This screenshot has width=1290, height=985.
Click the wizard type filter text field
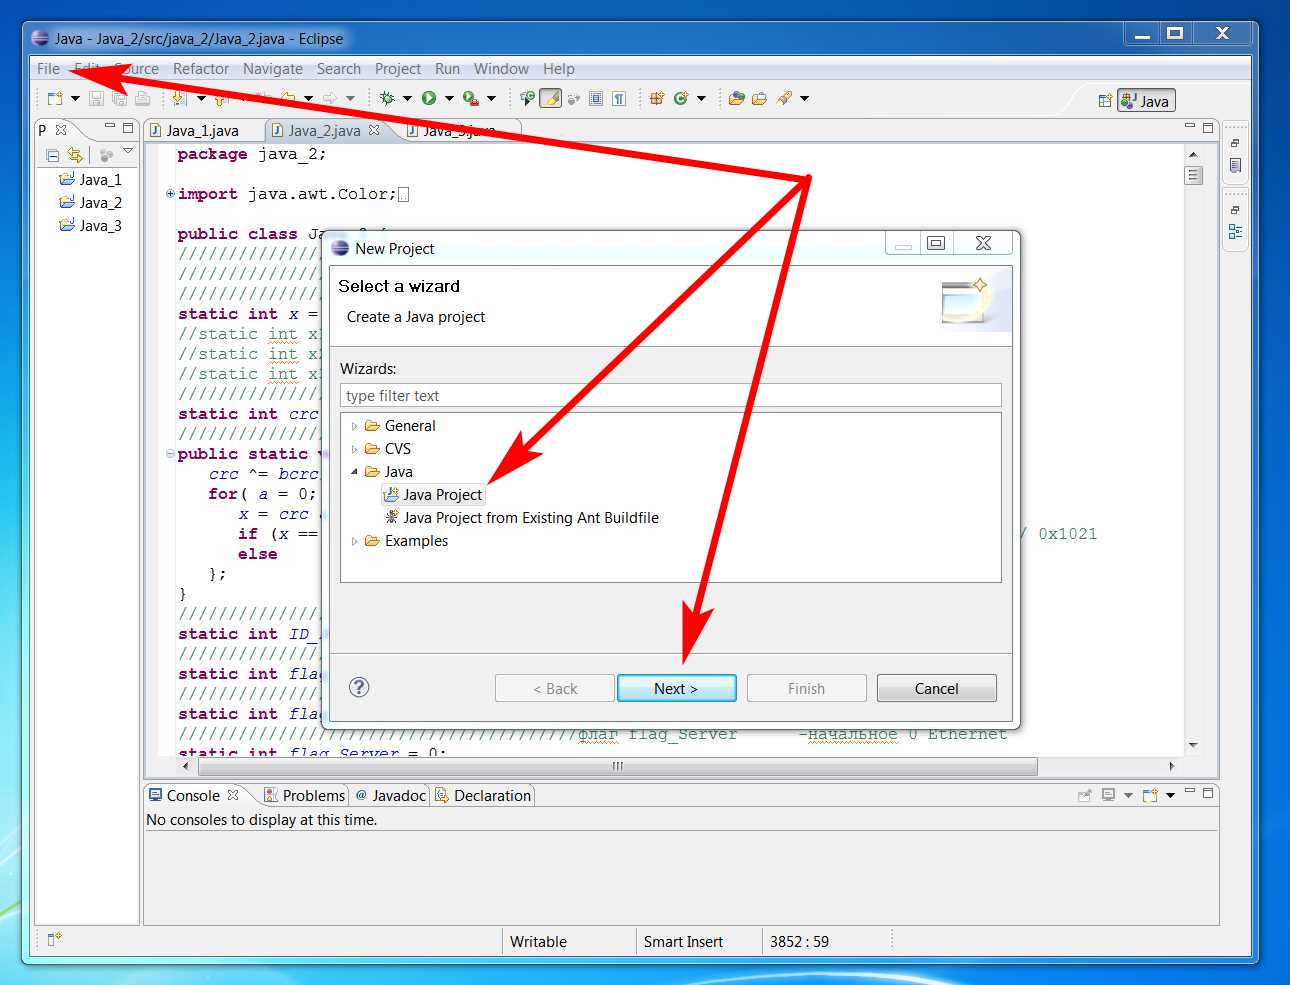pos(670,396)
